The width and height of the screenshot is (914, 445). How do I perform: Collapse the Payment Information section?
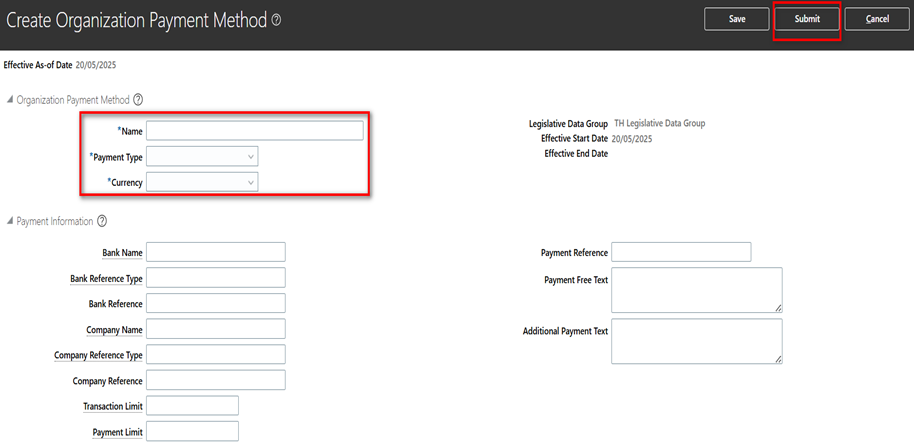coord(10,221)
